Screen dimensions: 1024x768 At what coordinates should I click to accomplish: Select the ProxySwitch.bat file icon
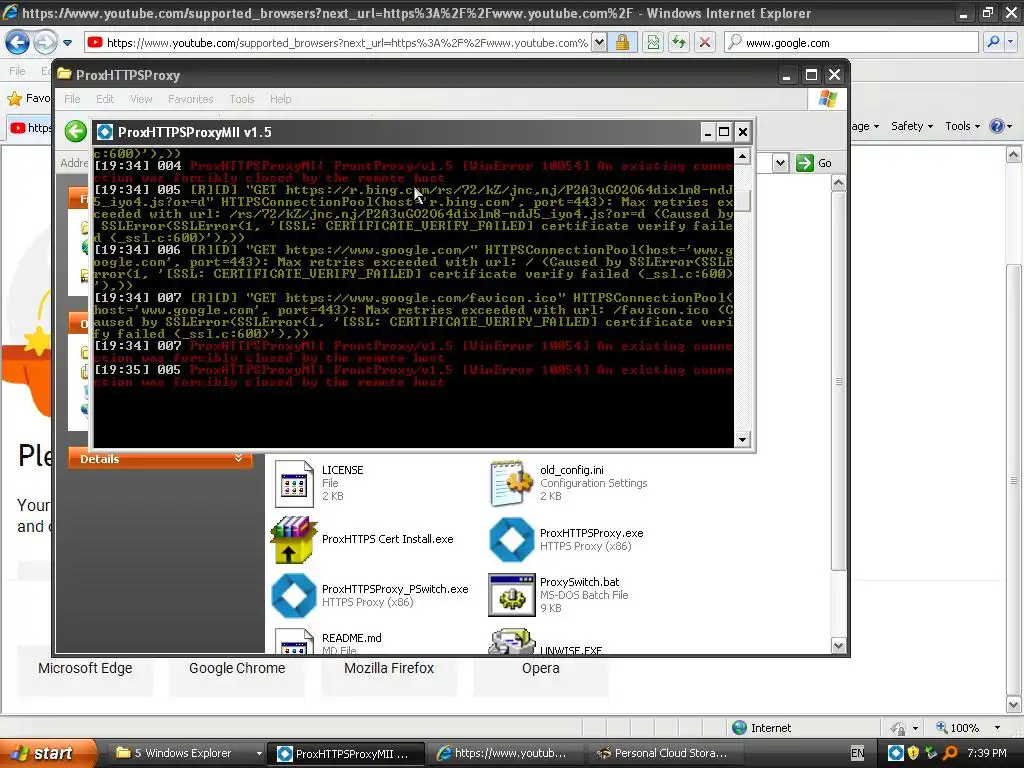coord(511,595)
